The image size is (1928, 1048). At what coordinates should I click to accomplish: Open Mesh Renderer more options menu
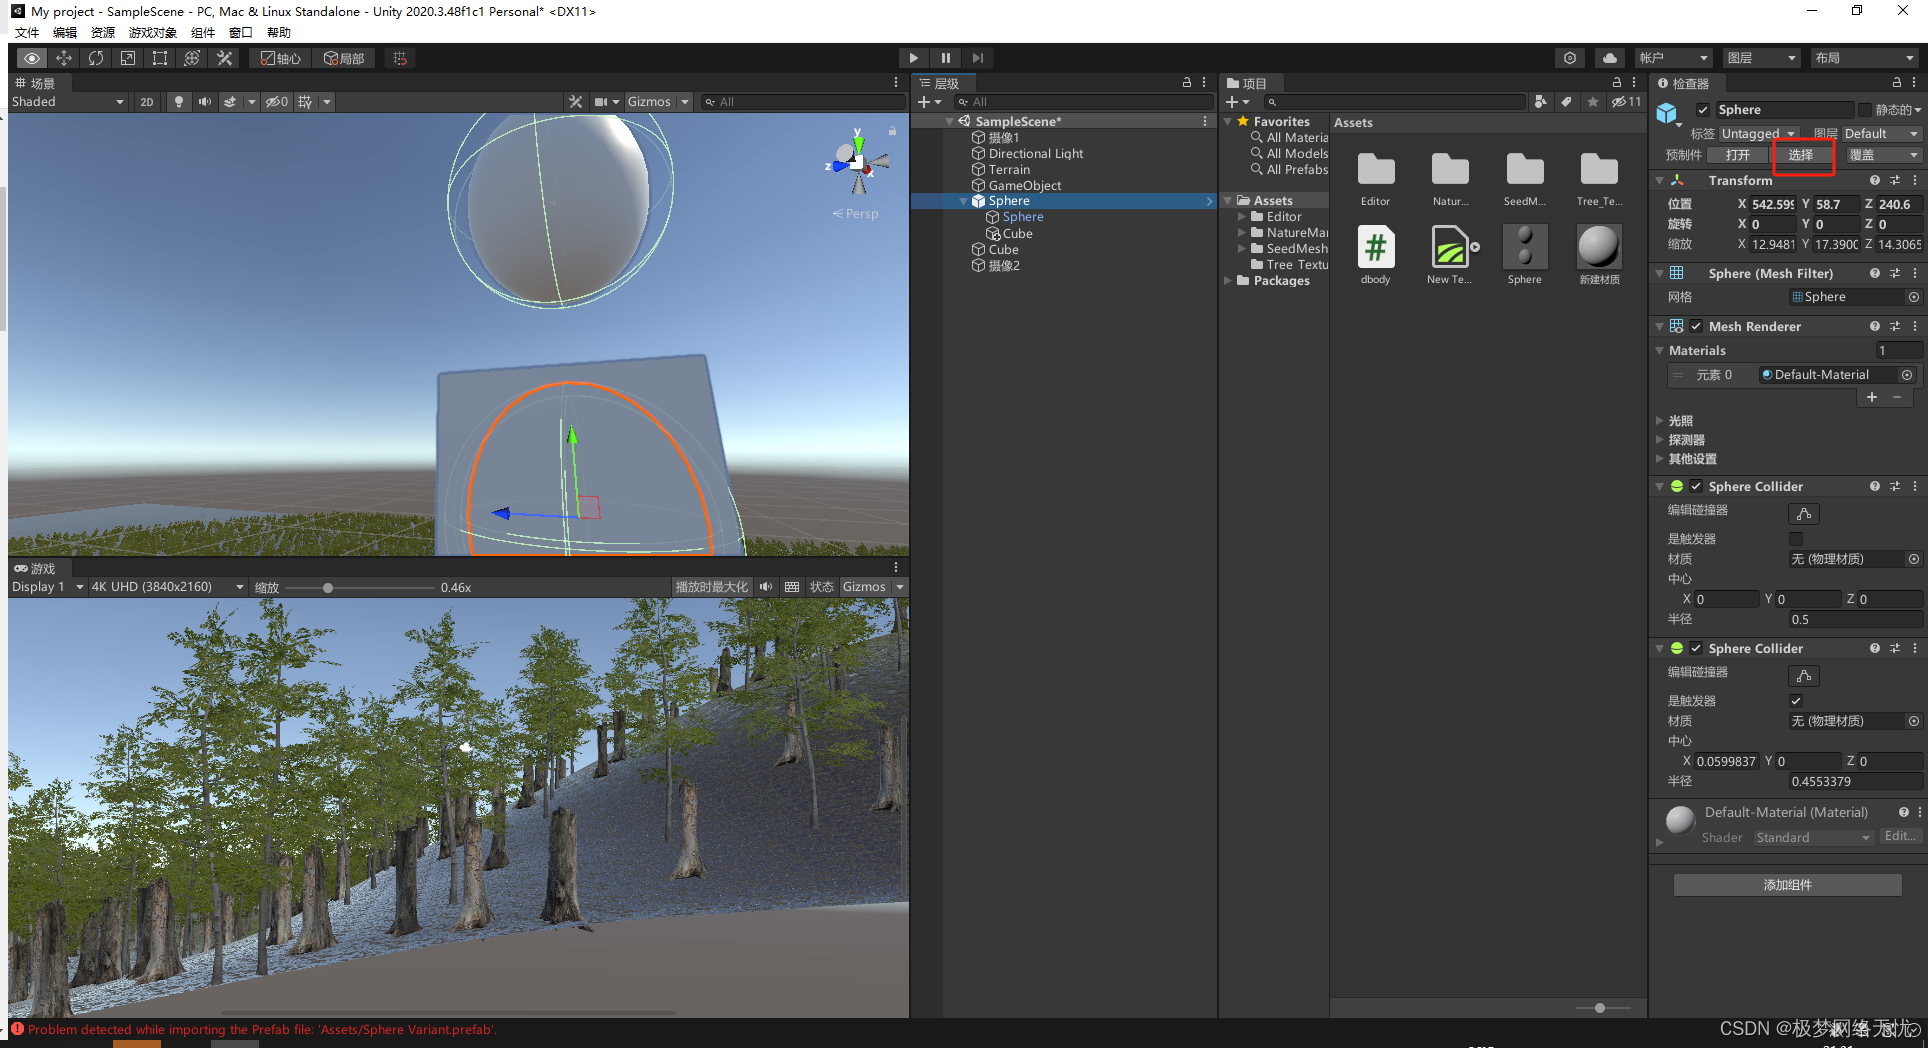click(1915, 326)
